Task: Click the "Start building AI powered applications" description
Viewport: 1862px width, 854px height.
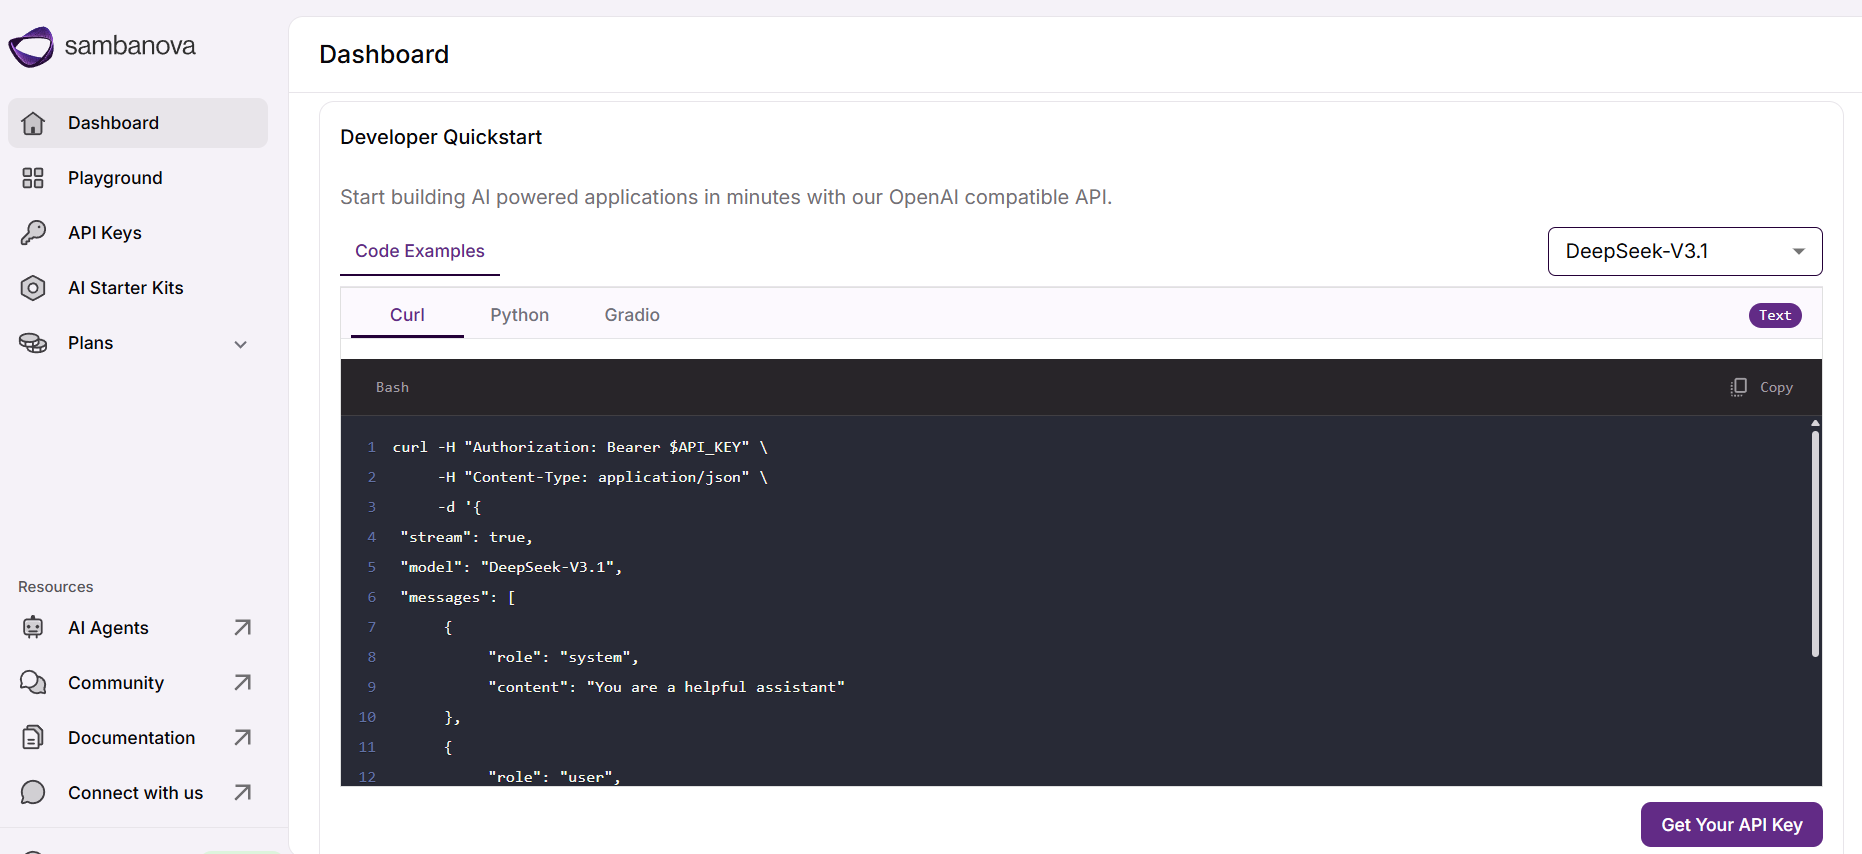Action: 726,197
